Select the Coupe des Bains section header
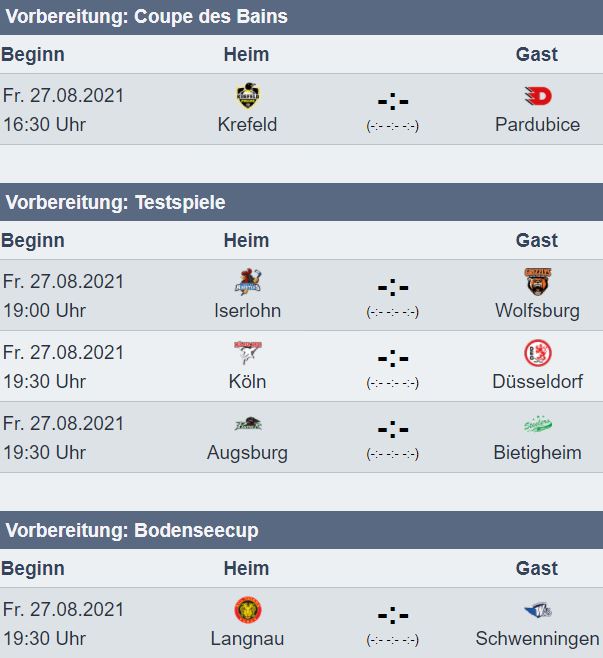This screenshot has width=603, height=658. click(x=301, y=17)
